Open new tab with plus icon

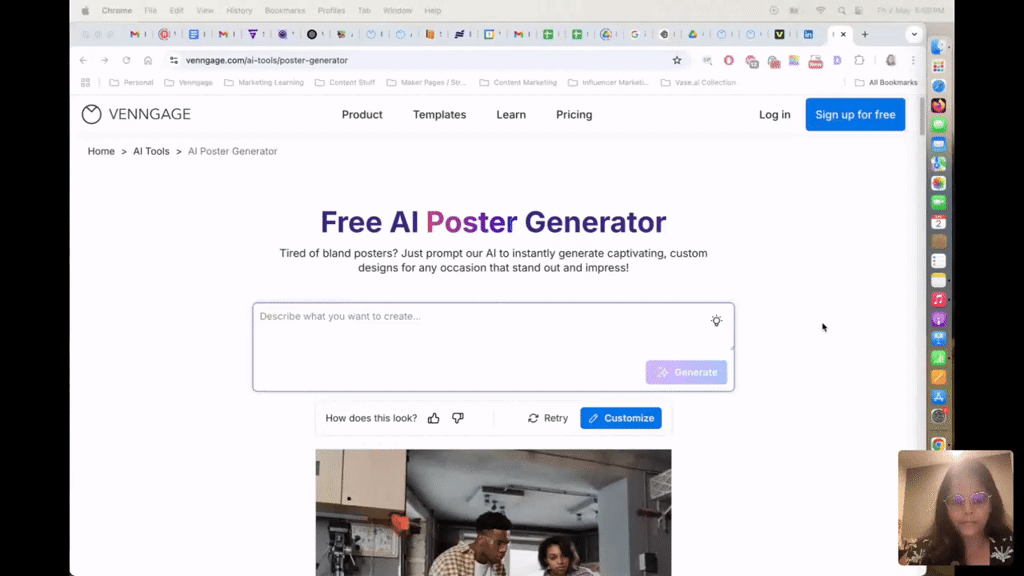click(865, 34)
